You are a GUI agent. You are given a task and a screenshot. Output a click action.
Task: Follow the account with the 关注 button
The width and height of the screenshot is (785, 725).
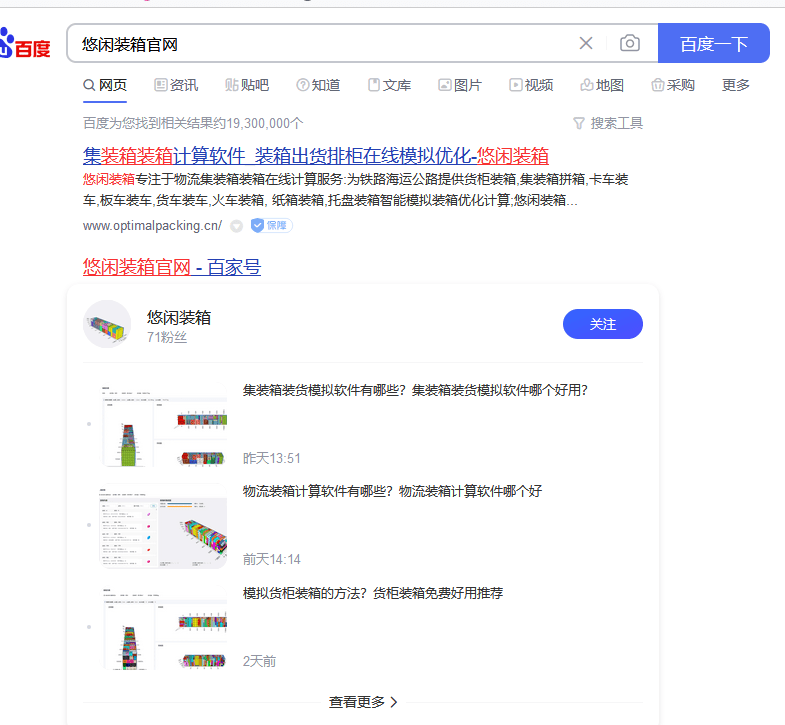coord(603,324)
